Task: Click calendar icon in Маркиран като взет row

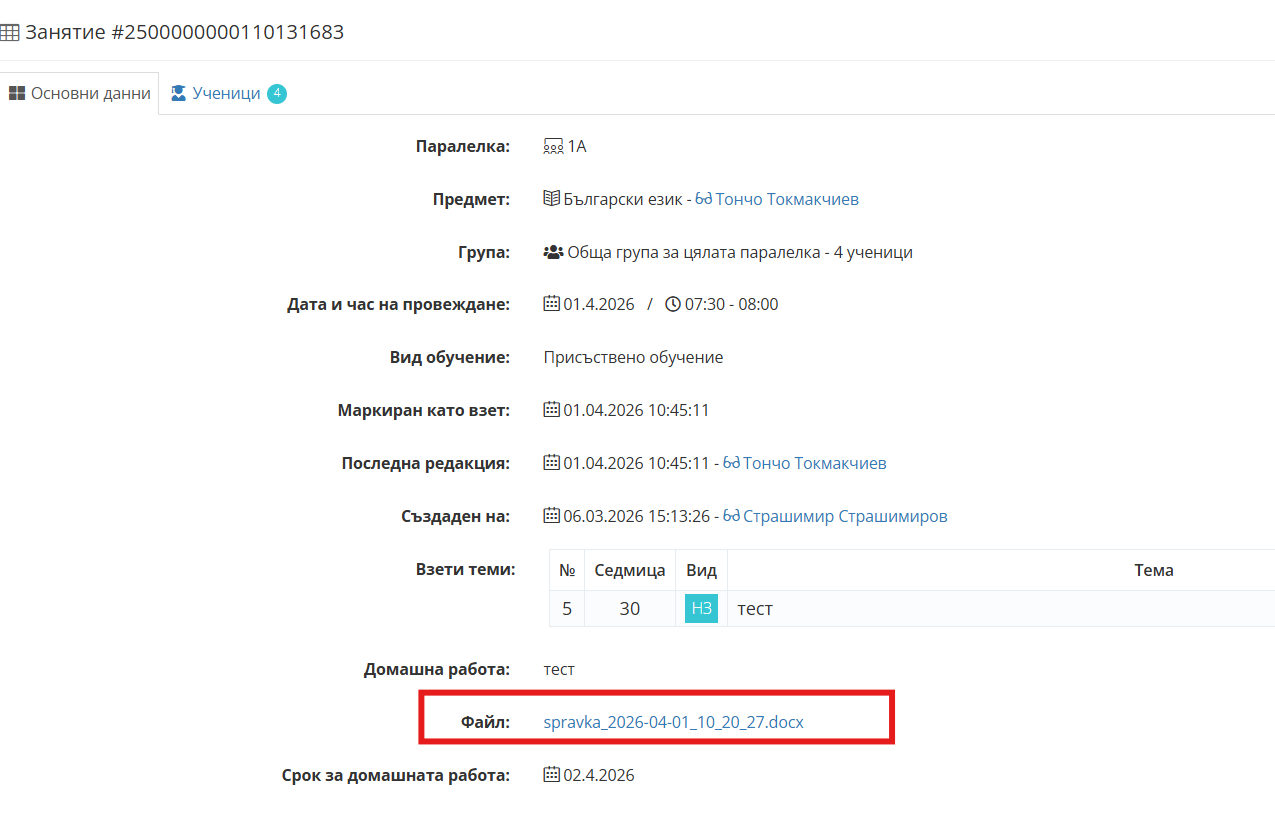Action: point(551,410)
